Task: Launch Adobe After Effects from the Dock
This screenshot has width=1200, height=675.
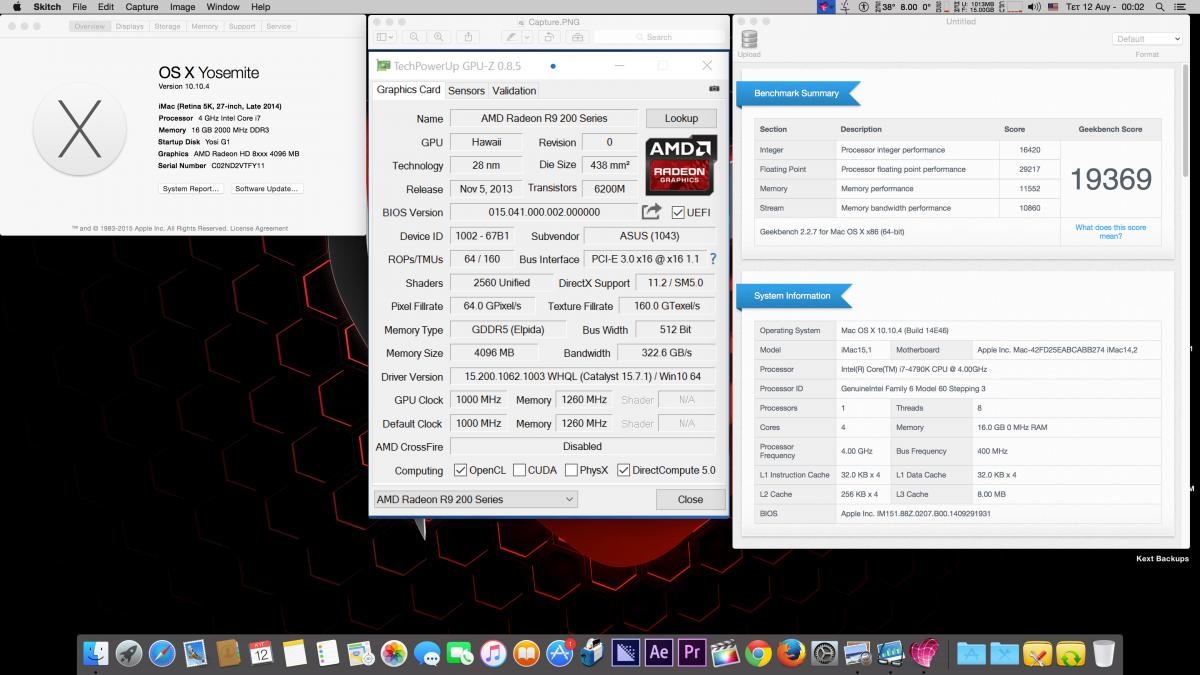Action: click(658, 653)
